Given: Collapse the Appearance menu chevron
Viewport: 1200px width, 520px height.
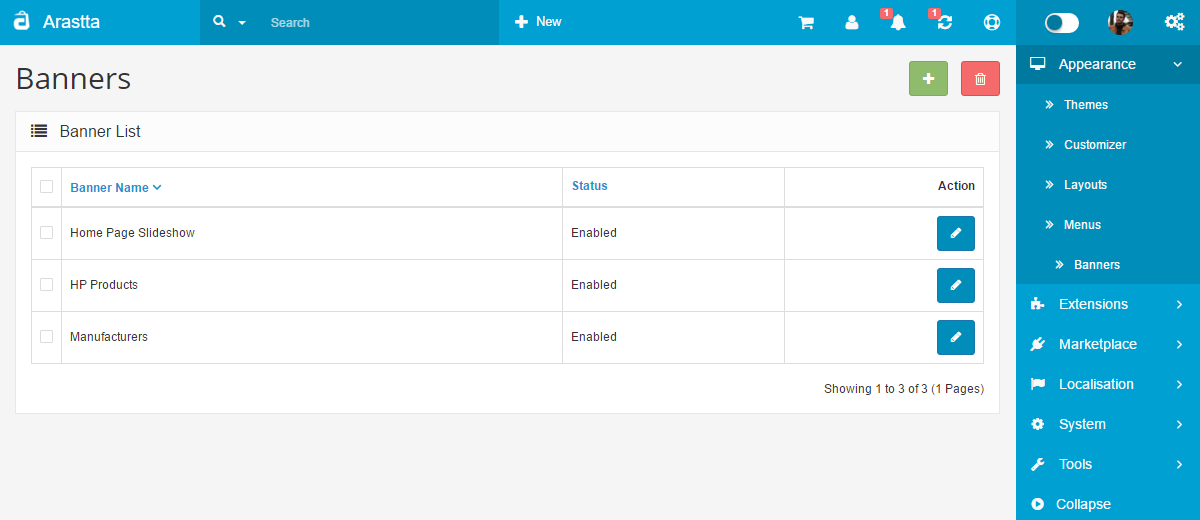Looking at the screenshot, I should click(x=1179, y=64).
